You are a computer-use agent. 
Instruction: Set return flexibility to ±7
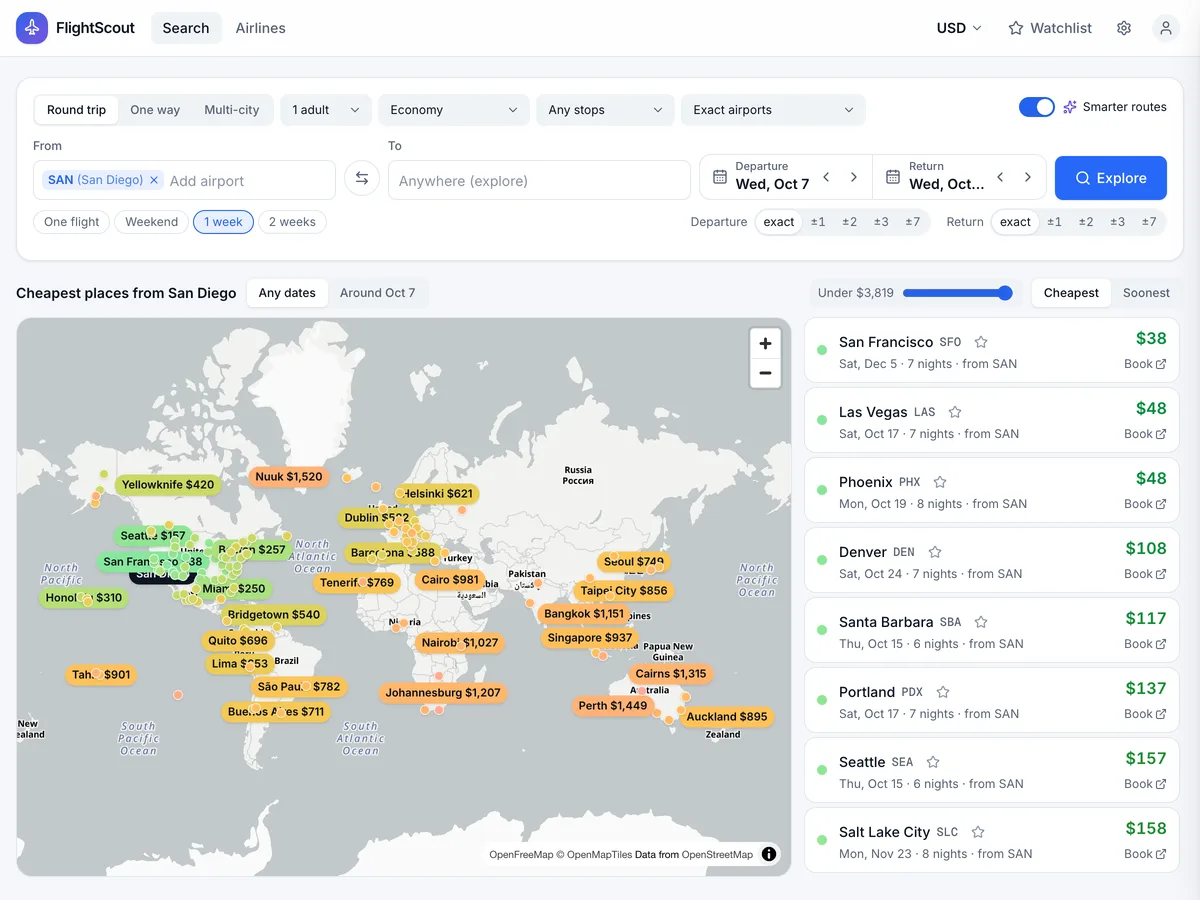point(1149,222)
